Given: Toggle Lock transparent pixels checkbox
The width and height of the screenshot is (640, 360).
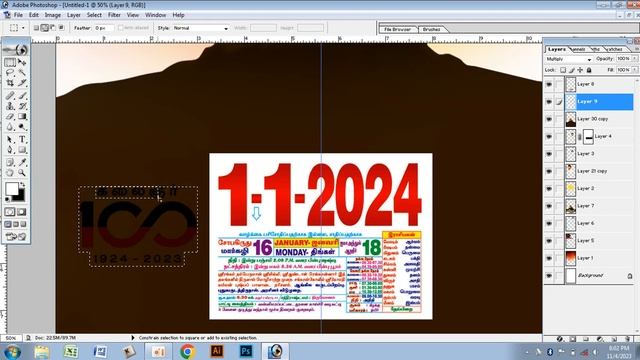Looking at the screenshot, I should click(563, 70).
